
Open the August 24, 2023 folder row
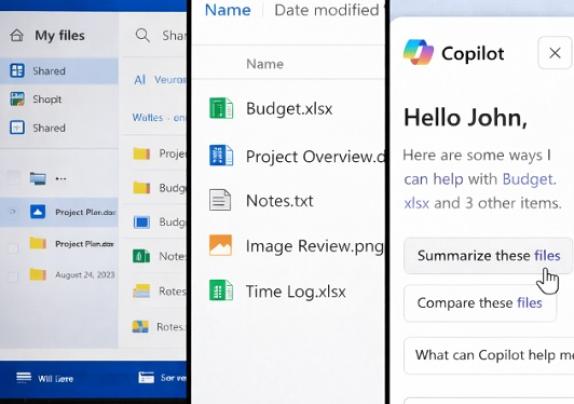tap(59, 275)
